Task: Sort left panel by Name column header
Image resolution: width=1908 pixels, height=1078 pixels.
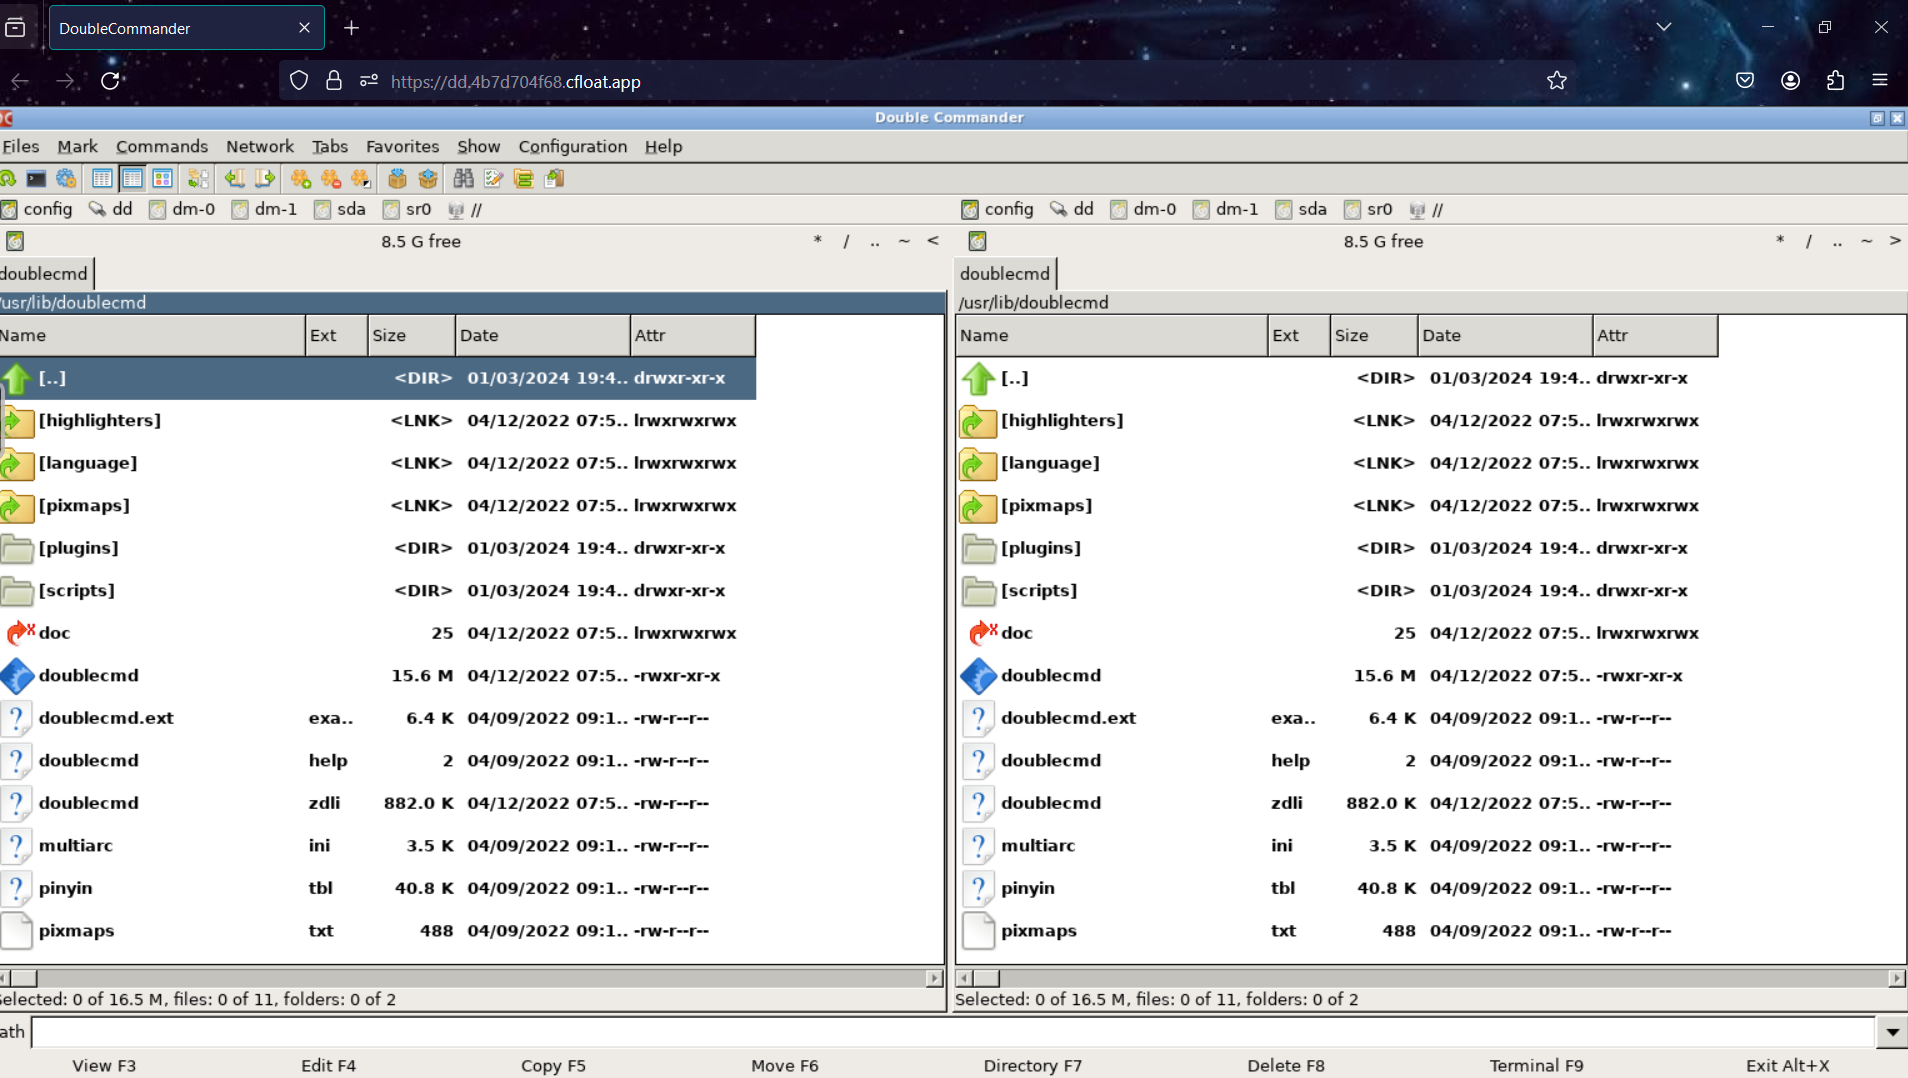Action: (152, 335)
